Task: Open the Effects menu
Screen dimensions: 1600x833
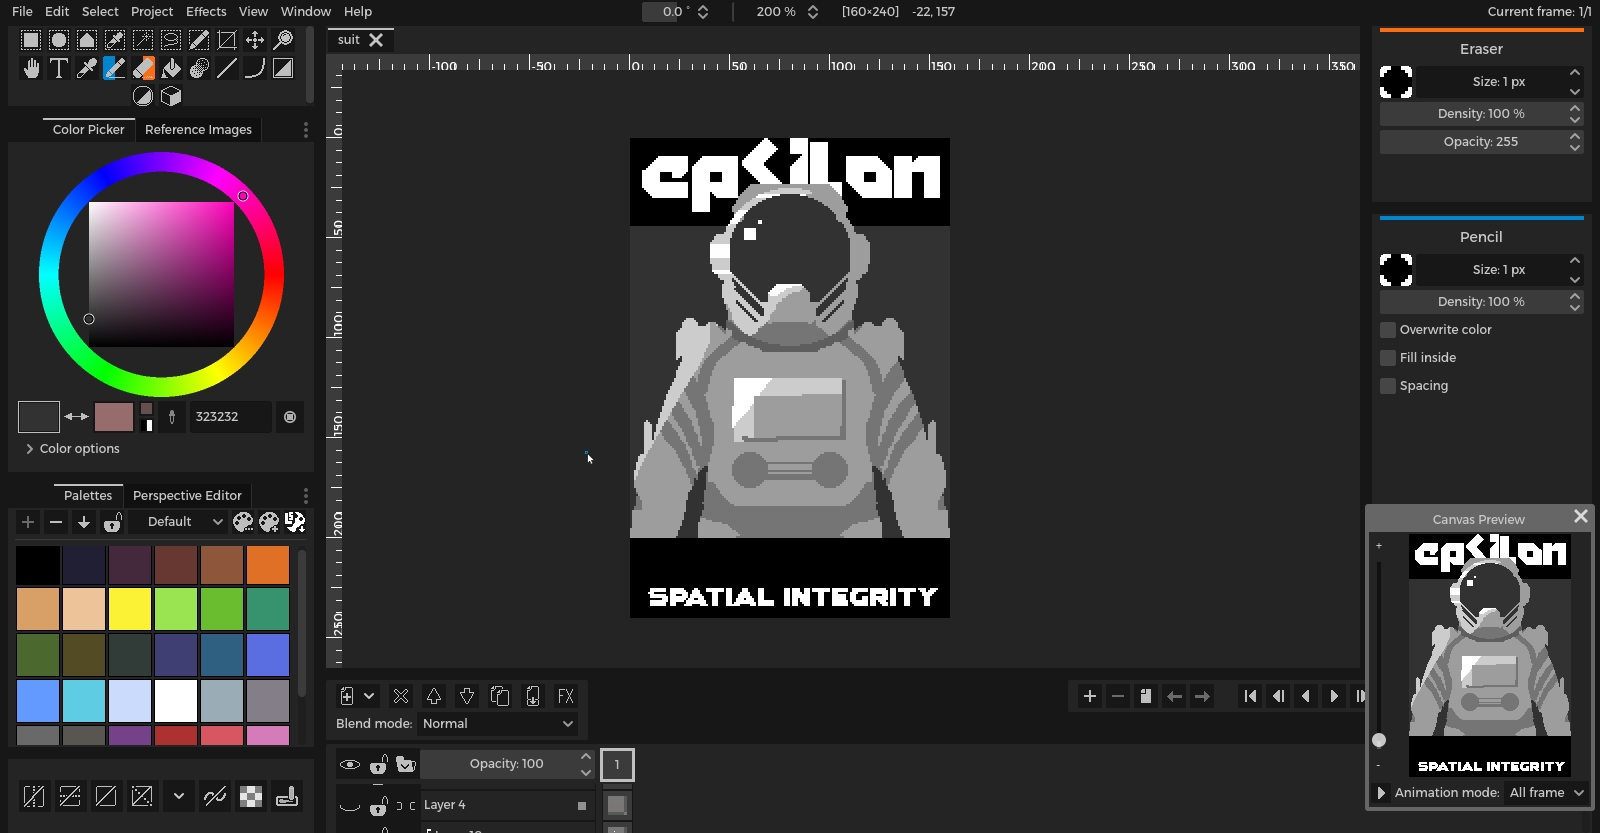Action: point(206,12)
